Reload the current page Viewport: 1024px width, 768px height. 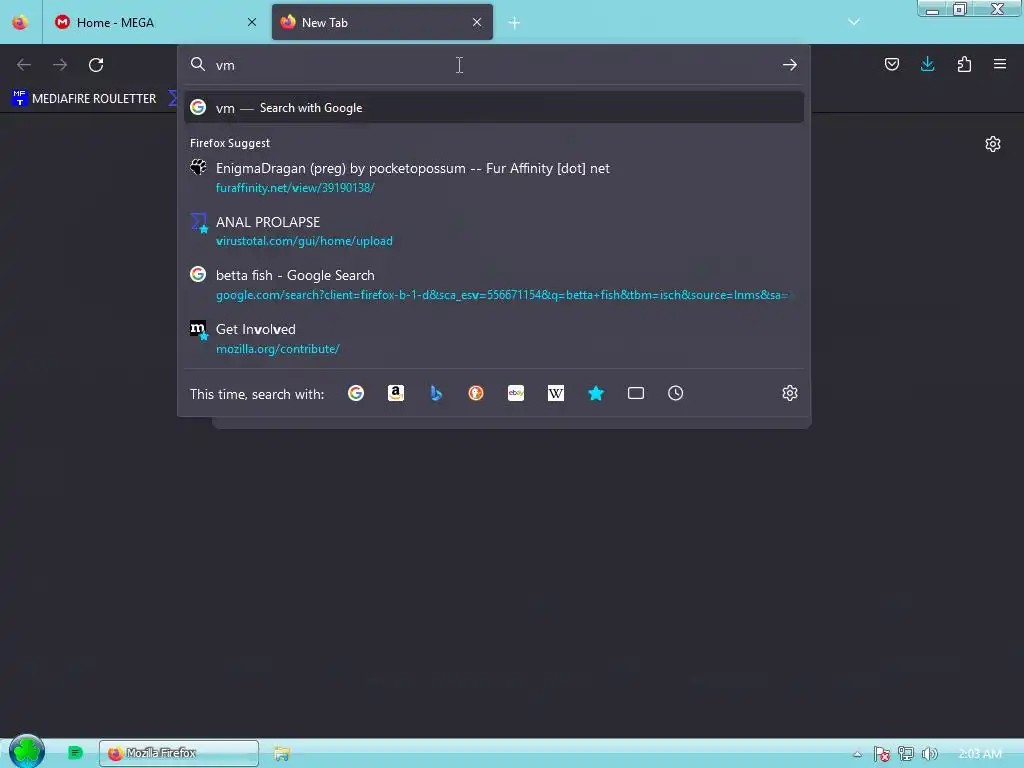[x=96, y=65]
